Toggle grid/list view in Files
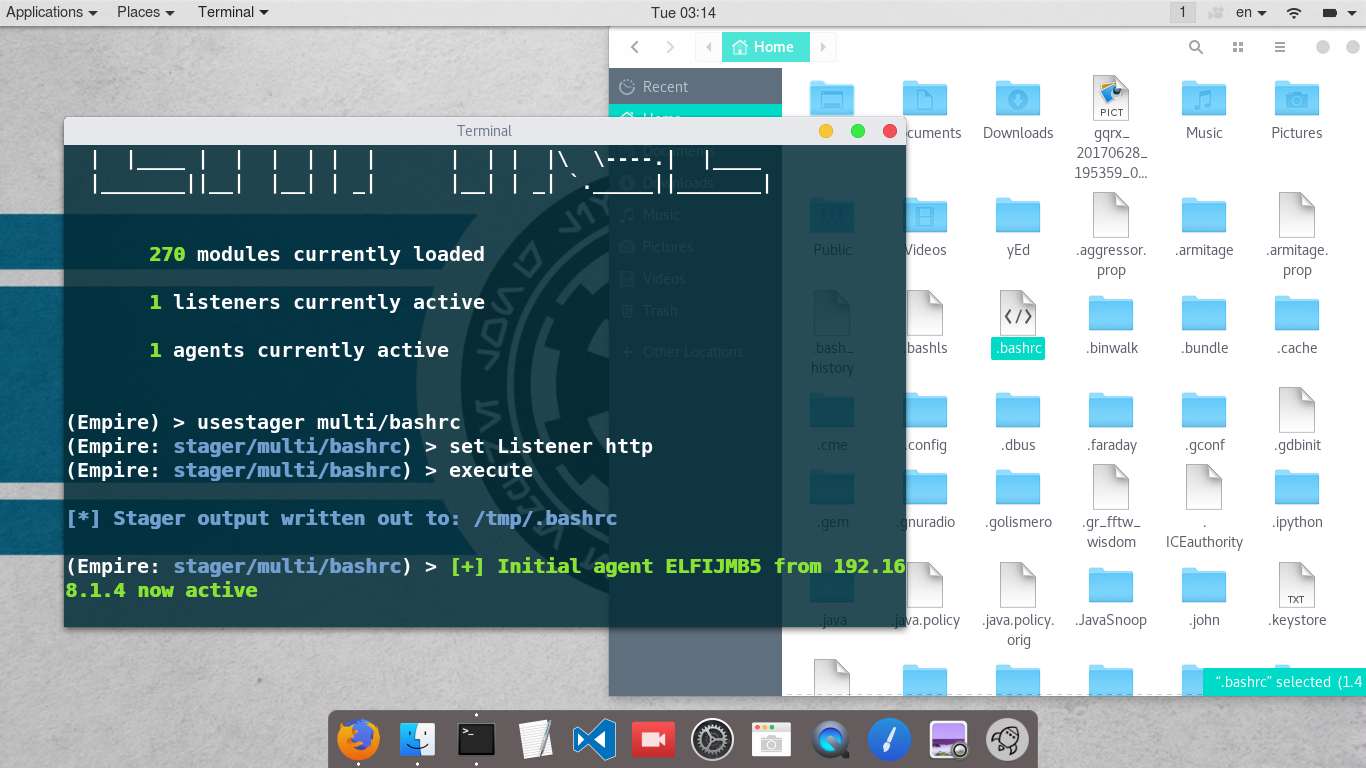Screen dimensions: 1366x768 (x=1238, y=47)
